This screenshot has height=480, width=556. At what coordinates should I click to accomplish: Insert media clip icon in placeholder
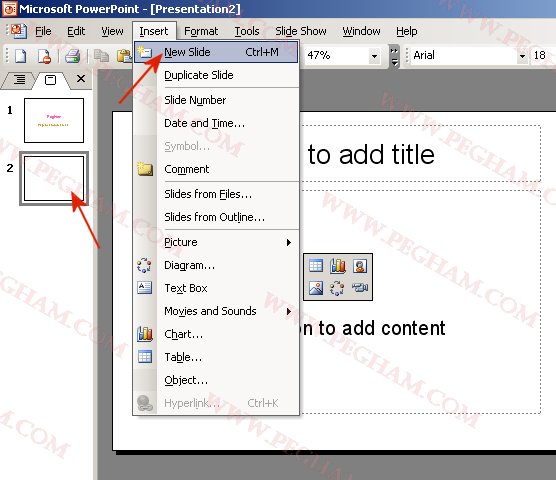coord(360,288)
